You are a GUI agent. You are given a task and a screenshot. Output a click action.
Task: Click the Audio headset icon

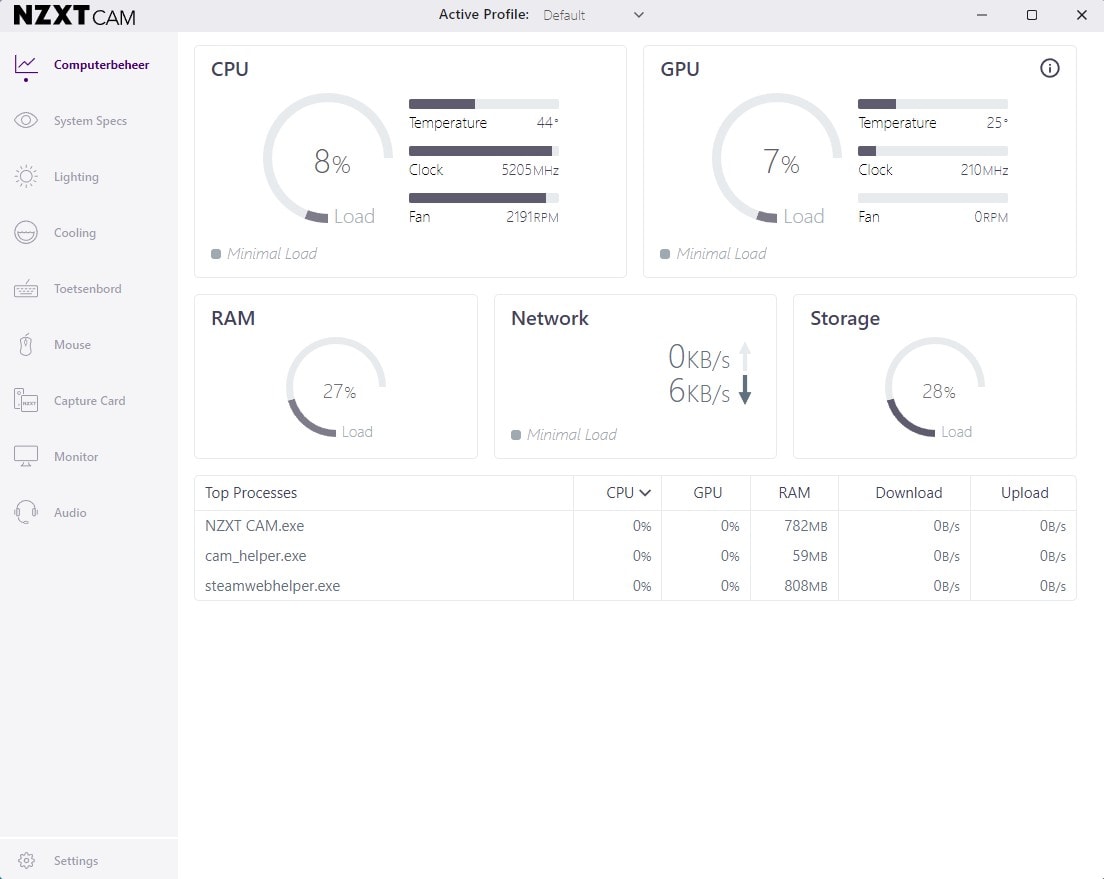tap(26, 512)
